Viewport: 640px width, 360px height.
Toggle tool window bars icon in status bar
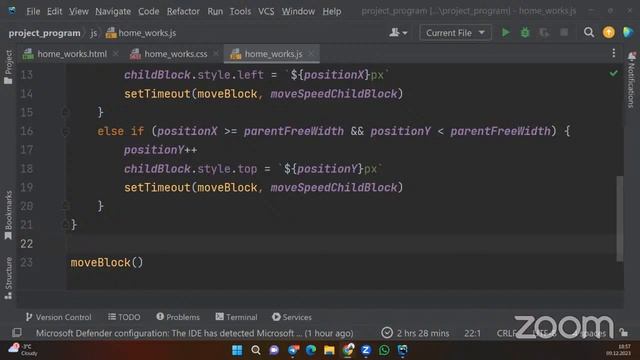pyautogui.click(x=17, y=333)
